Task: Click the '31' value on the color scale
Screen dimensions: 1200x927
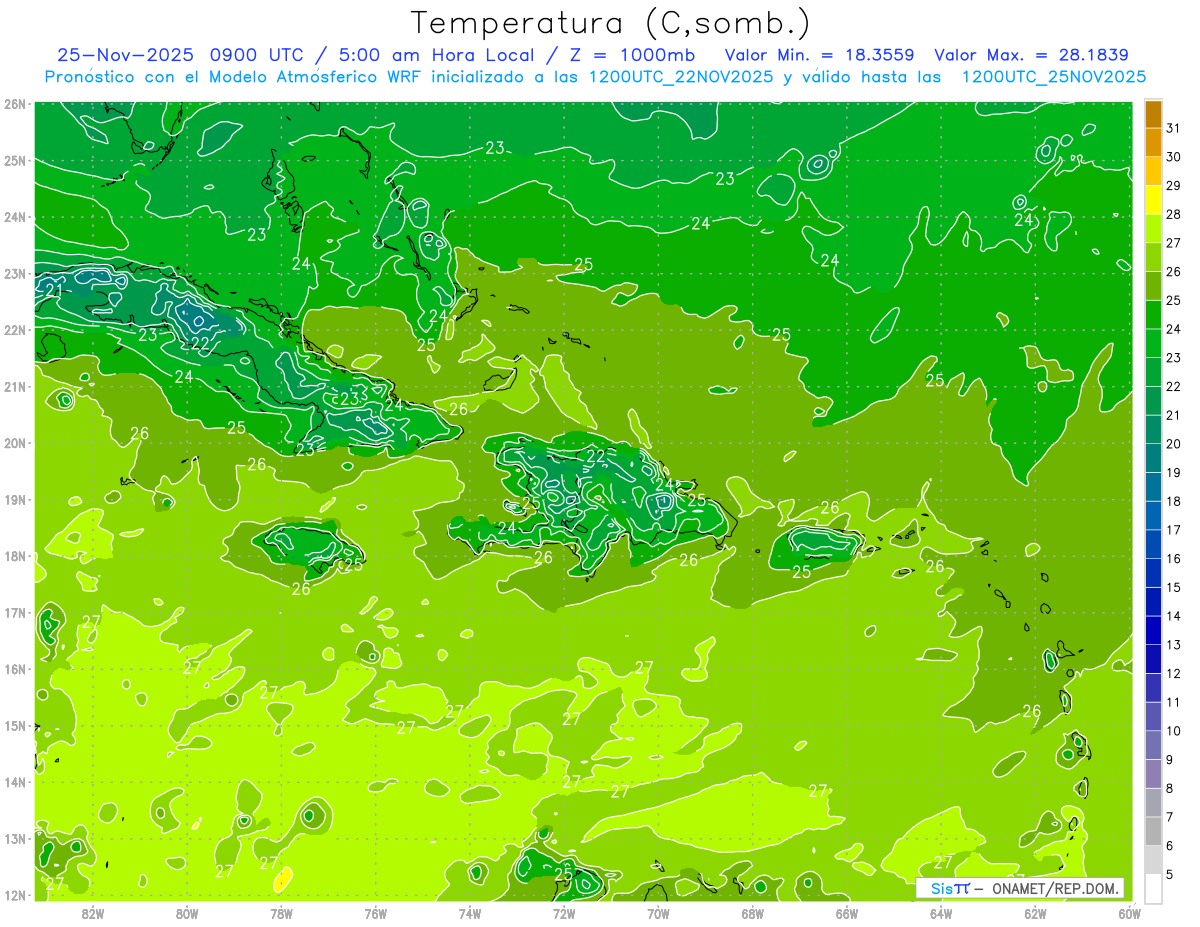Action: pos(1174,128)
